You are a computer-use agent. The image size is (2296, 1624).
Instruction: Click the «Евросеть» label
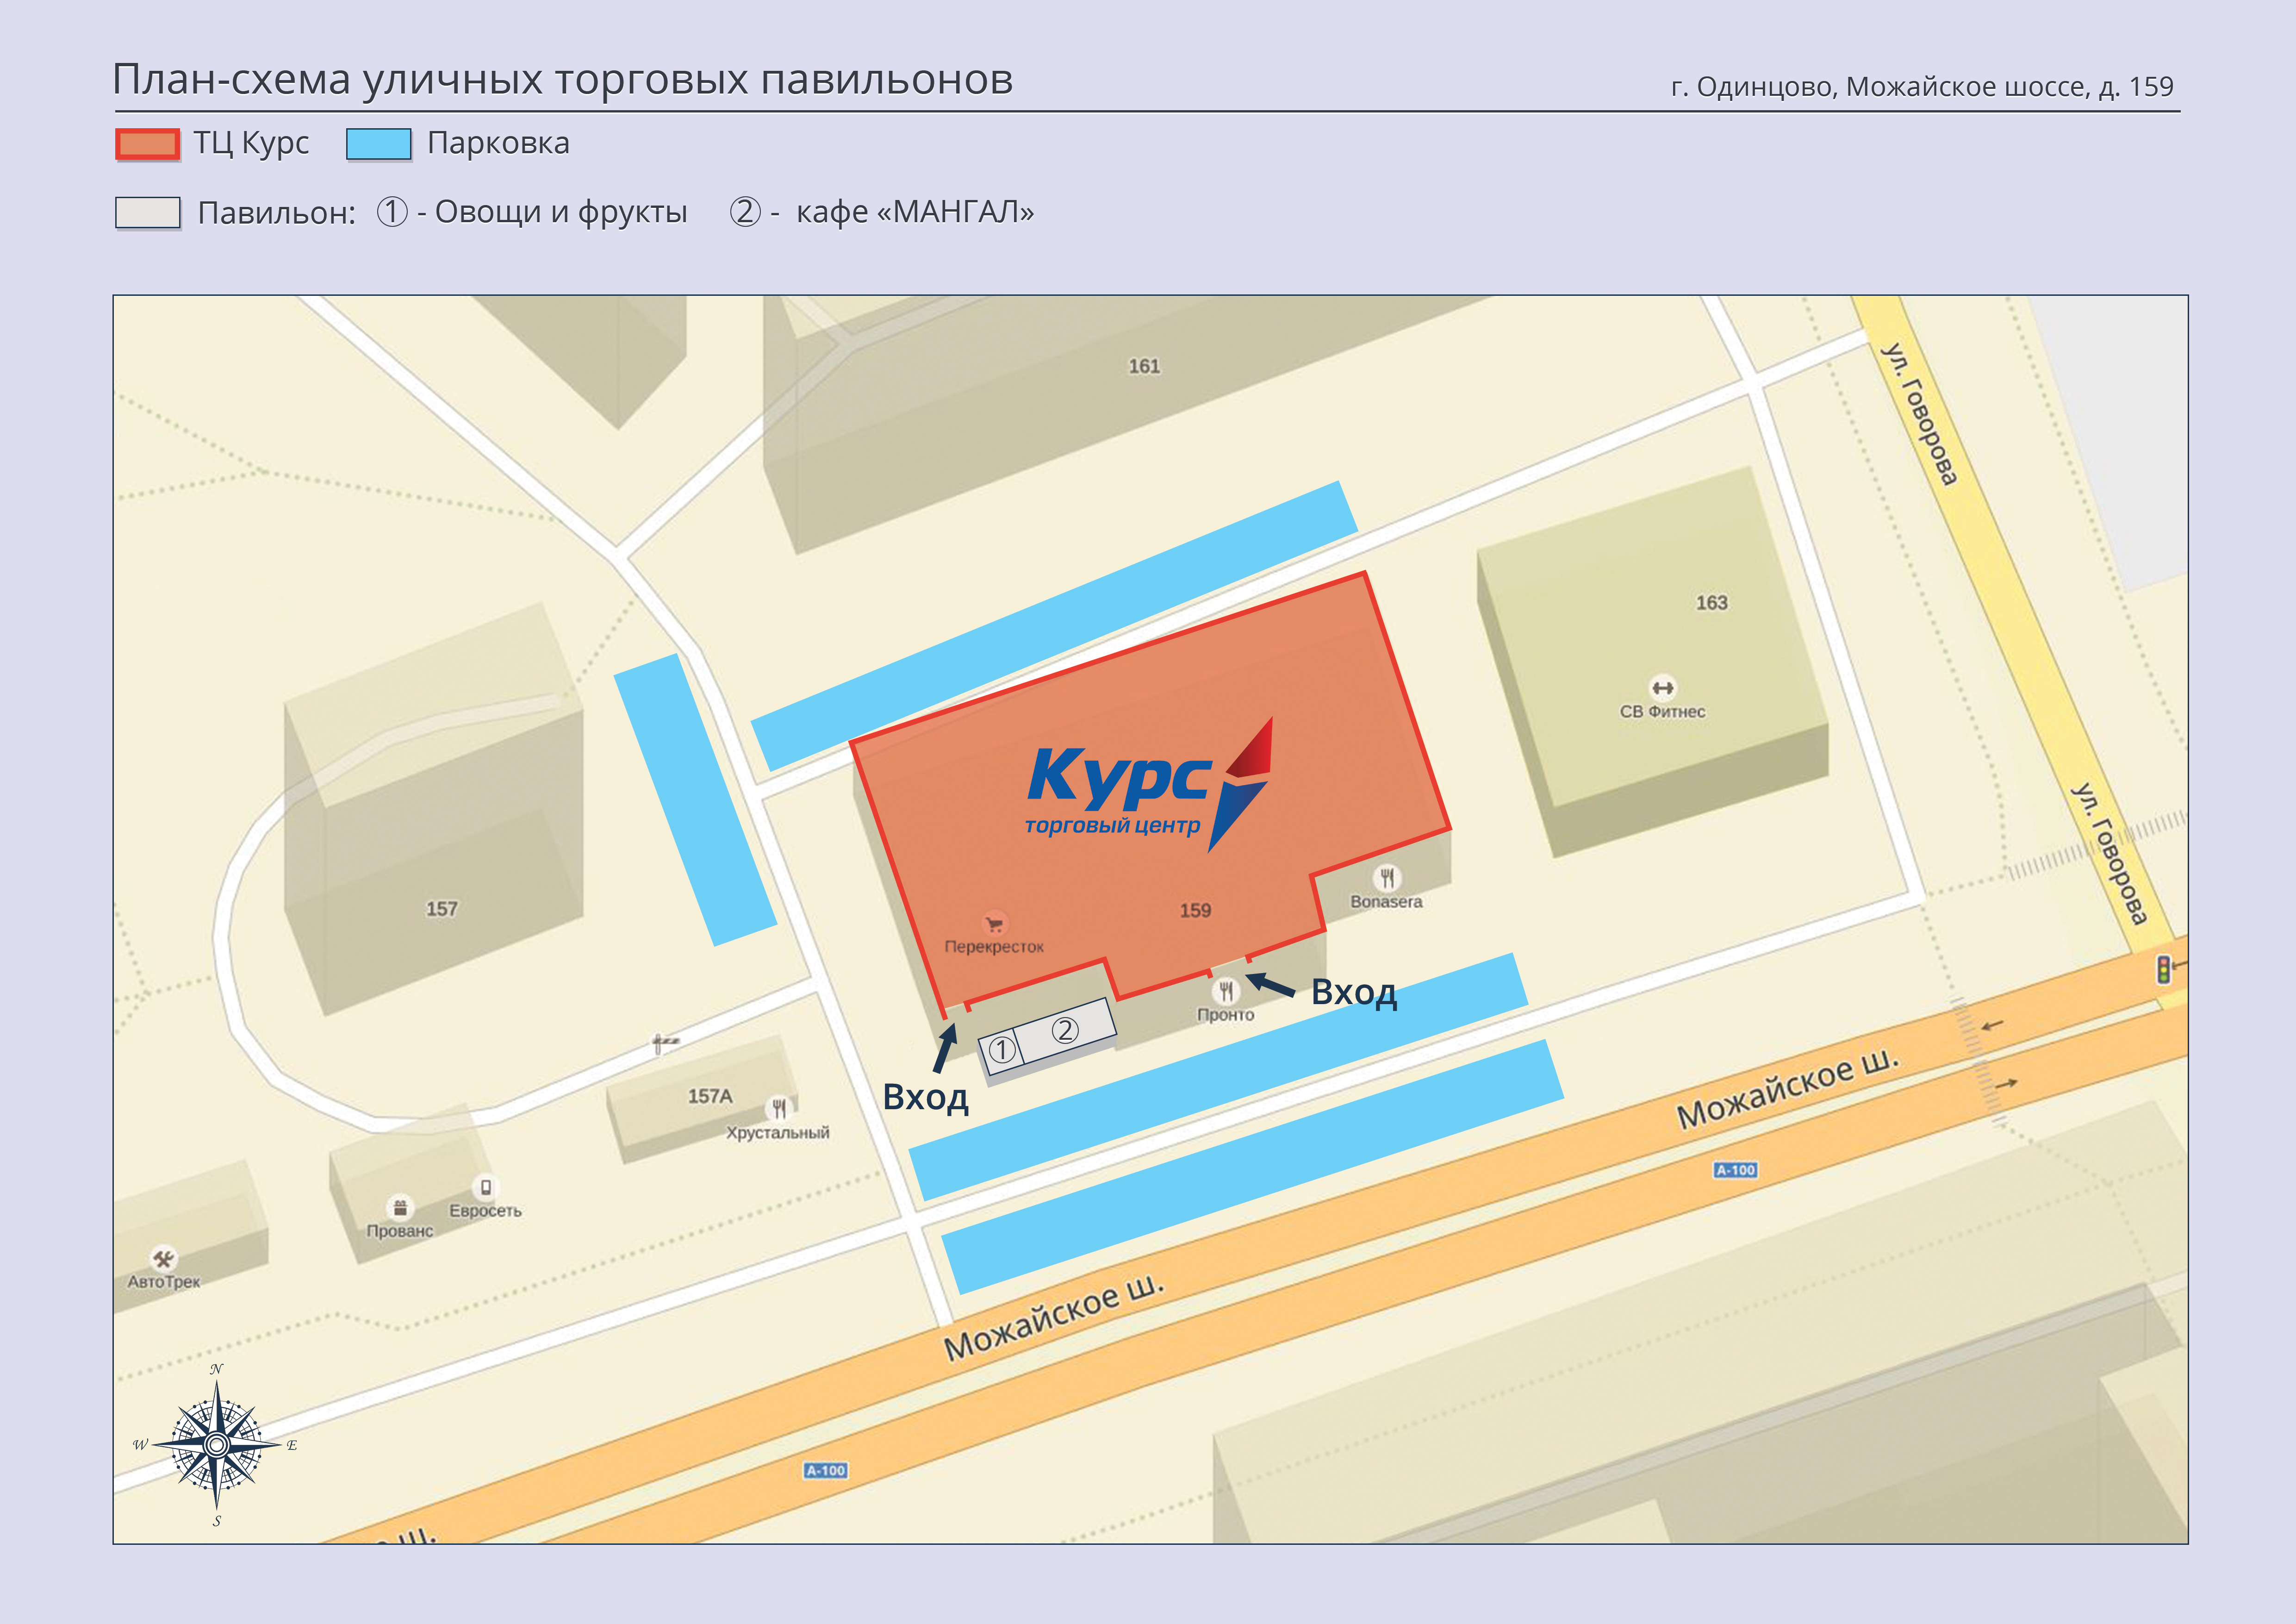click(486, 1211)
